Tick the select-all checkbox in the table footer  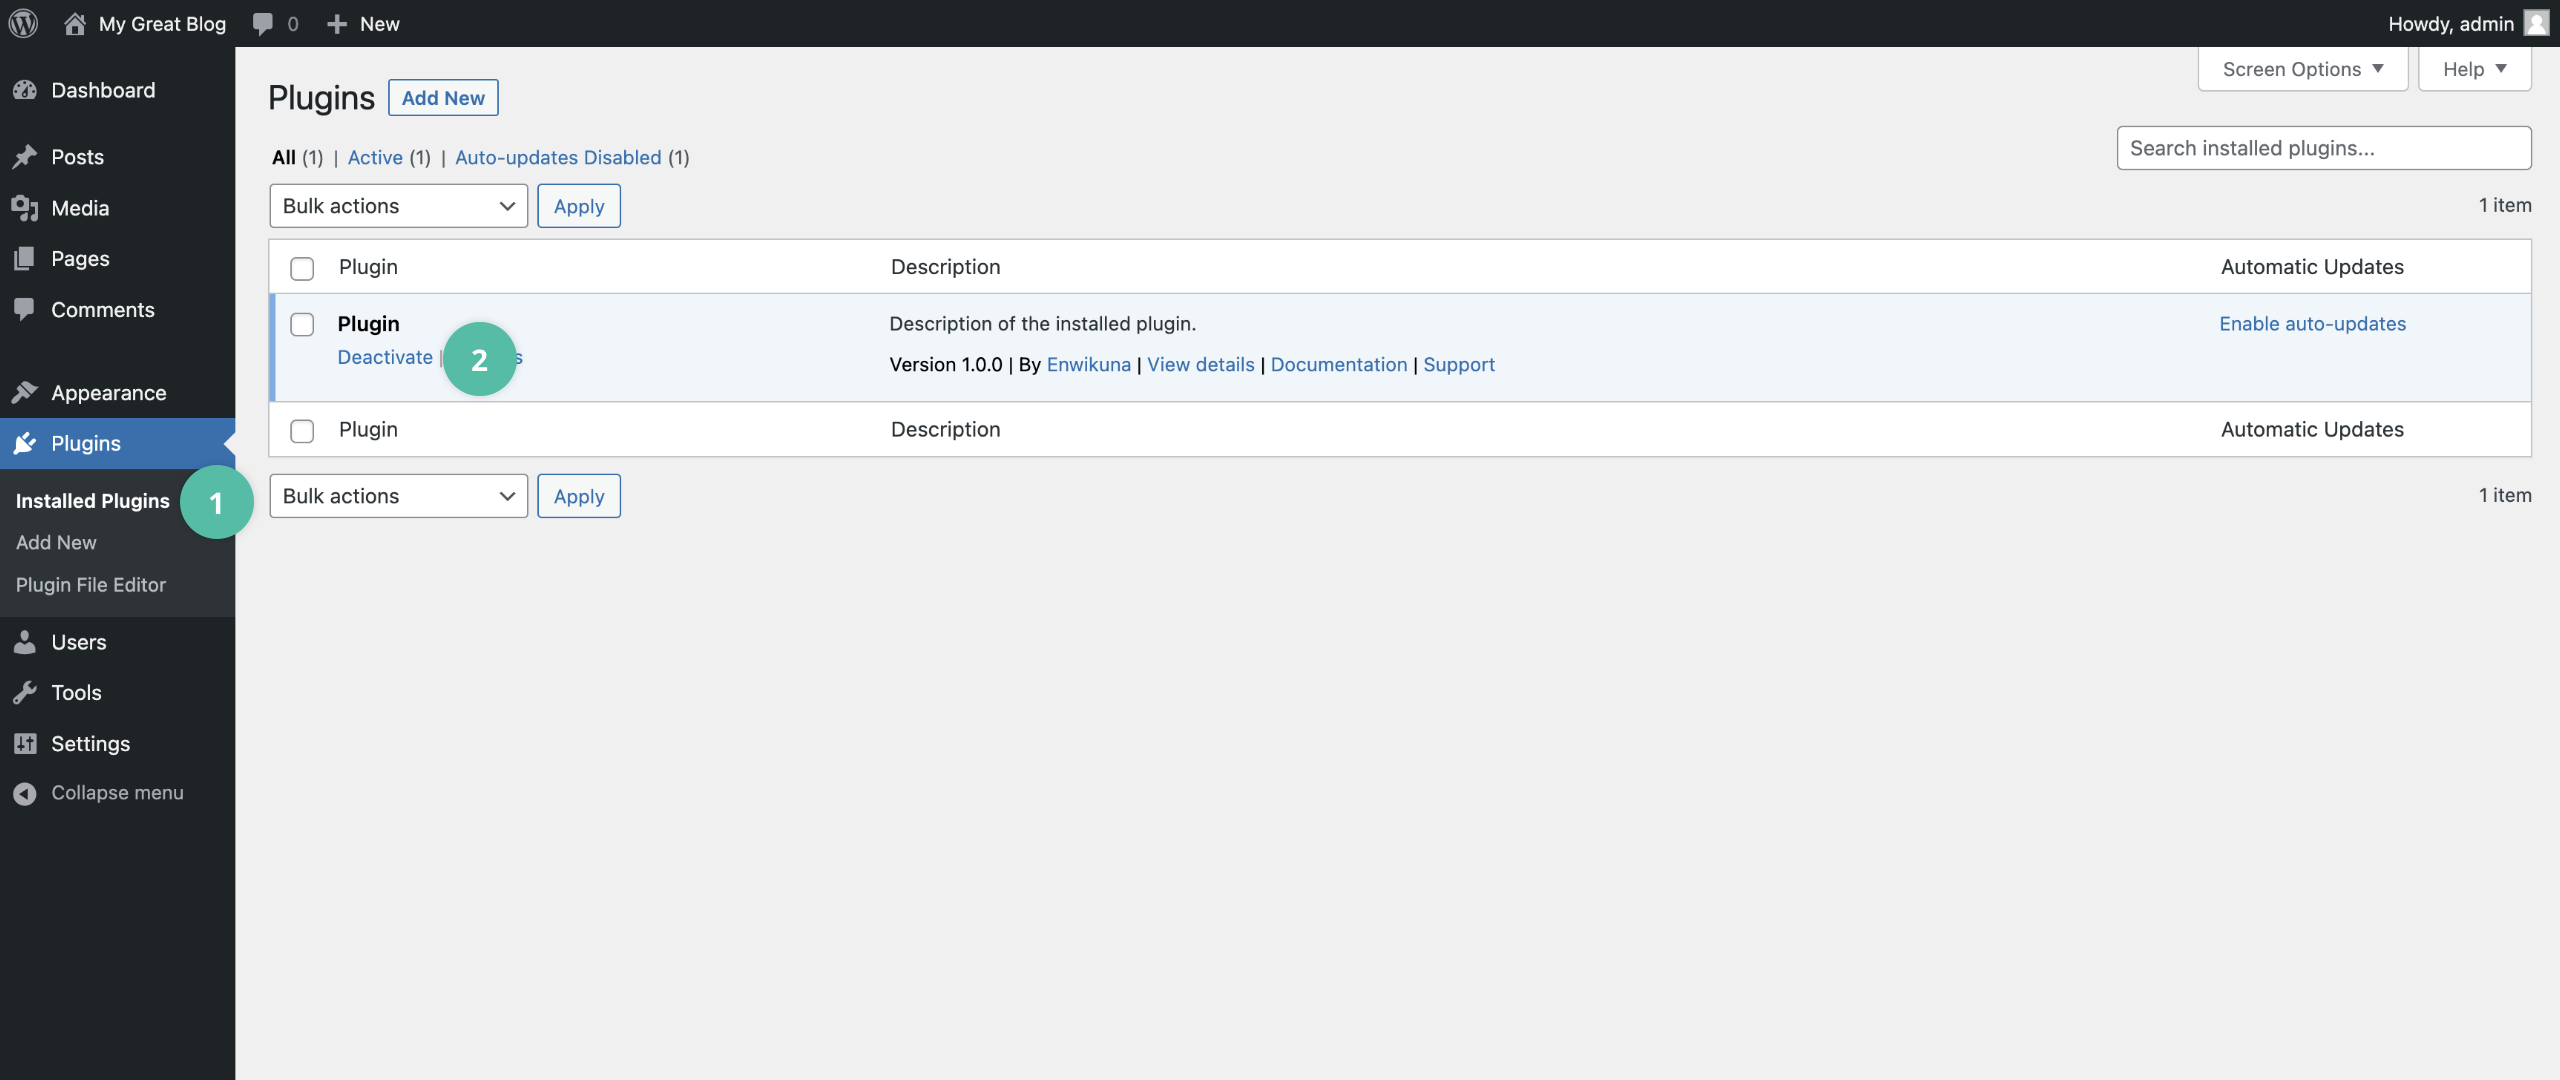(x=302, y=430)
